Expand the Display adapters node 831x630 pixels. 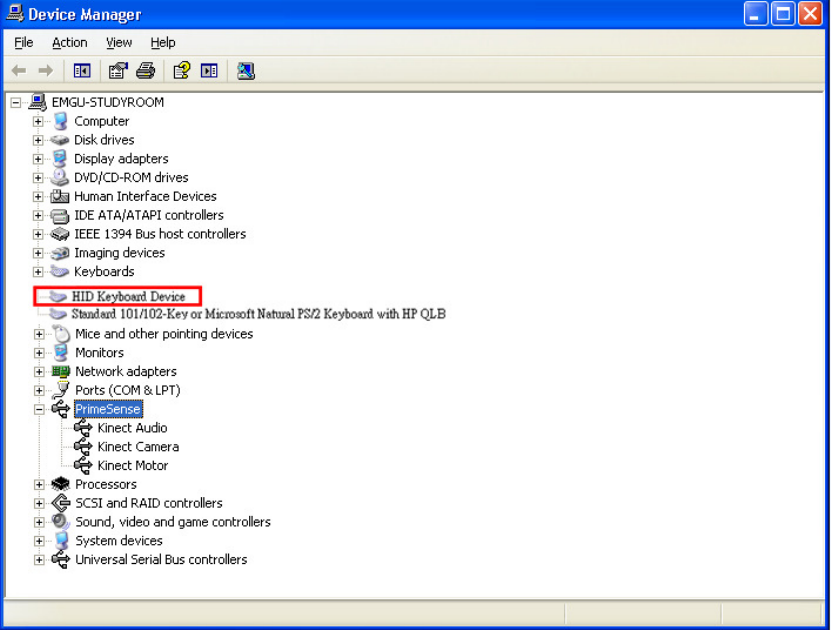[x=38, y=159]
